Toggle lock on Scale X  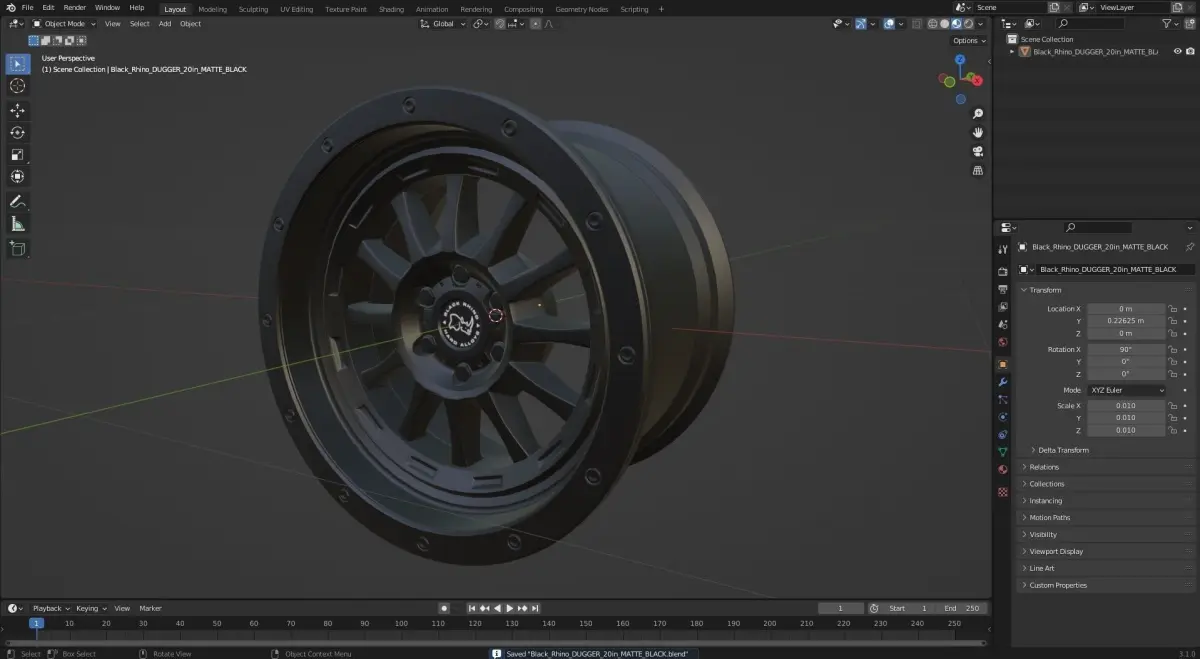click(1173, 406)
